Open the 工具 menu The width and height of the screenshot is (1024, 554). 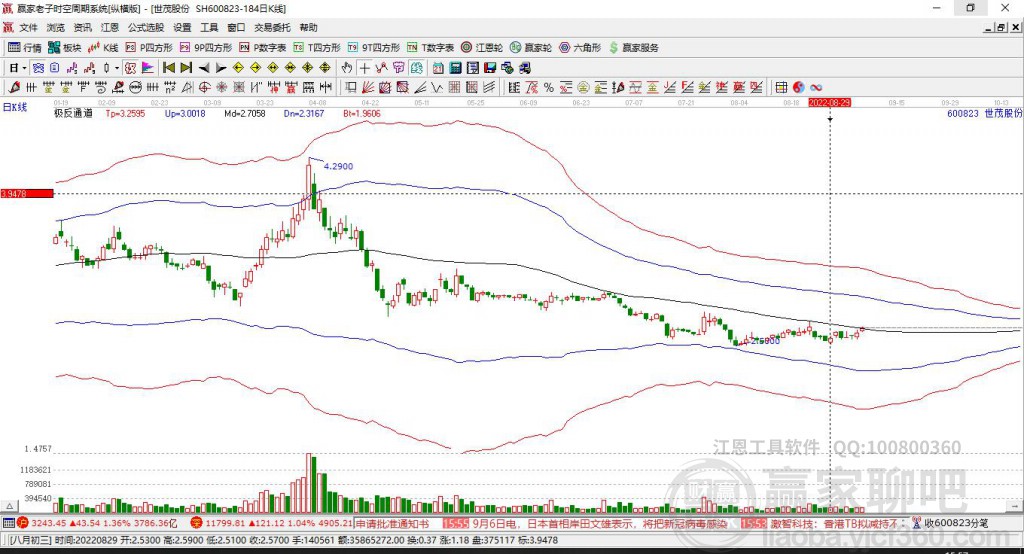click(209, 27)
